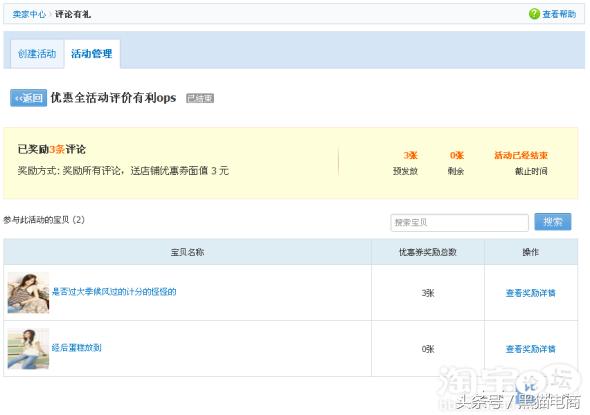Open the 查看帮助 help link
590x415 pixels.
point(559,14)
